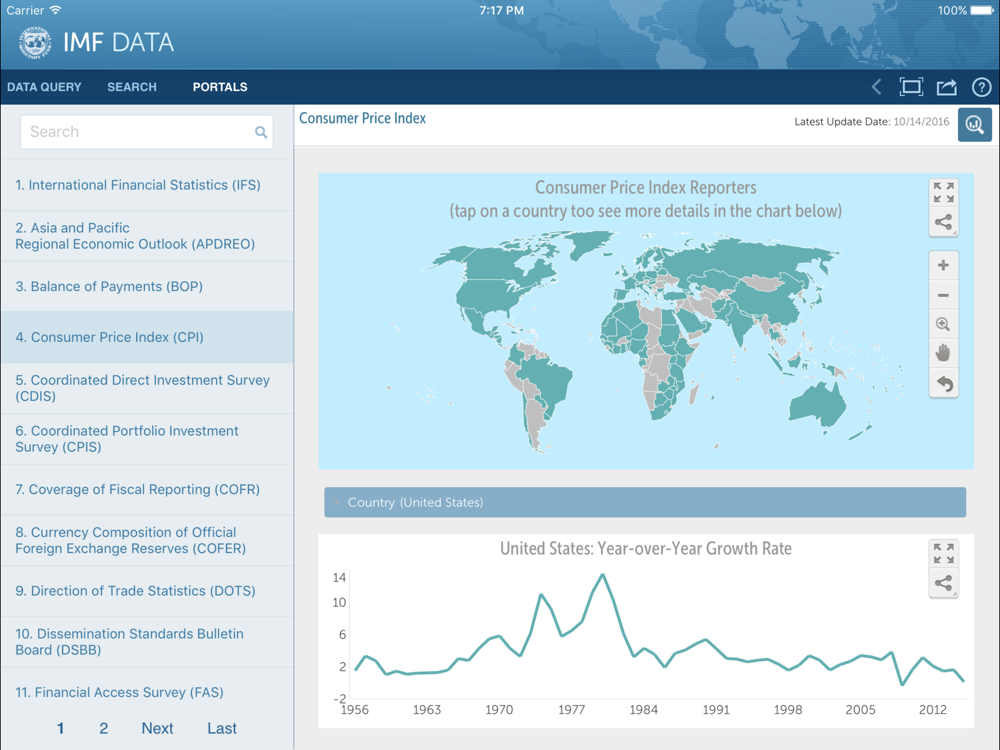Tap the IMF logo emblem
The width and height of the screenshot is (1000, 750).
coord(35,43)
